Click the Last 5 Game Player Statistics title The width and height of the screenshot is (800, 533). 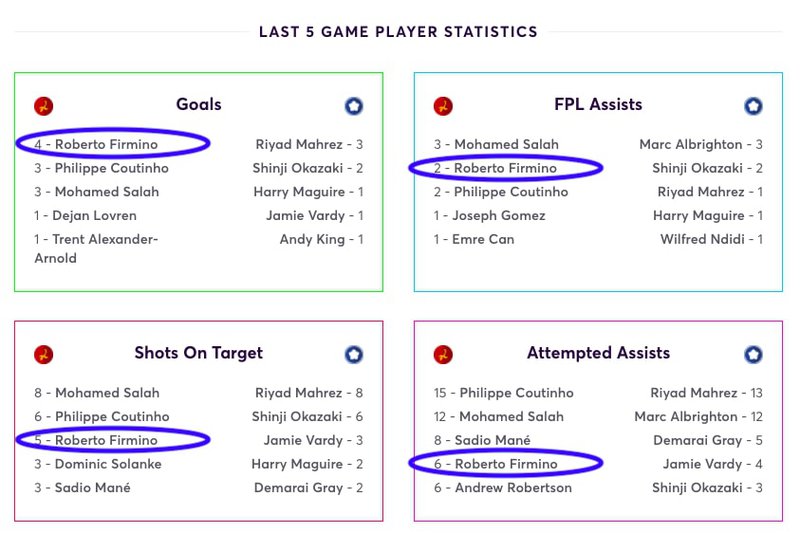pos(398,32)
